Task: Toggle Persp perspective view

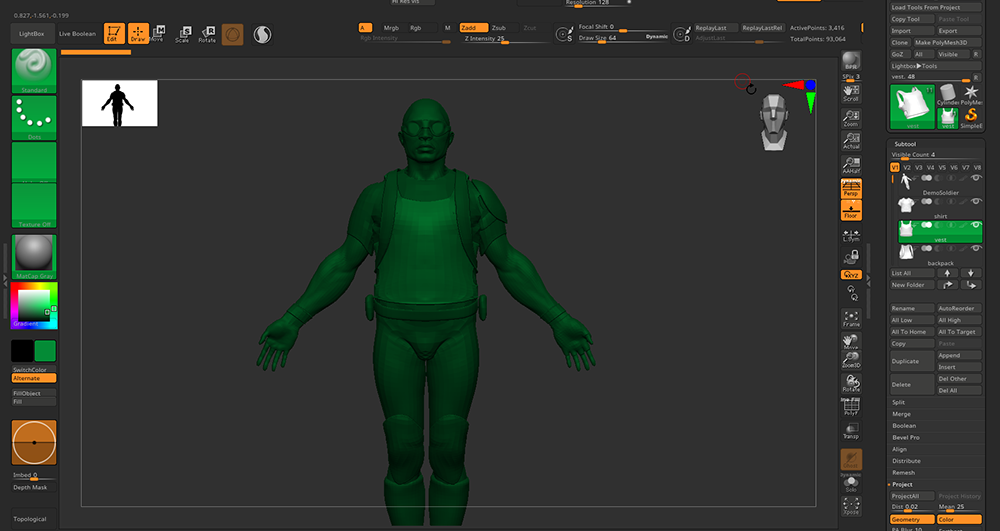Action: click(x=851, y=189)
